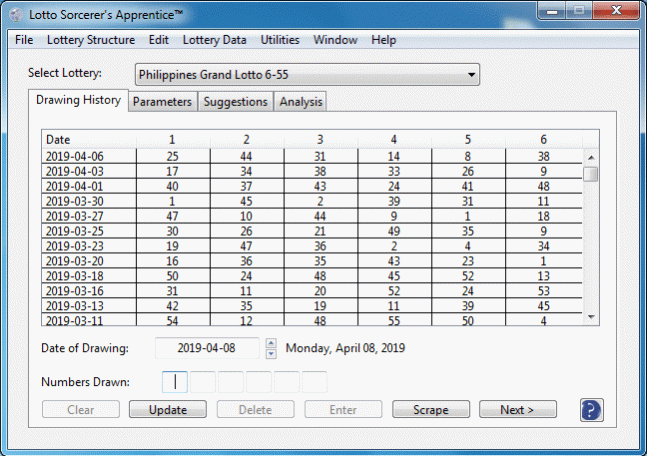The width and height of the screenshot is (647, 456).
Task: Select the 2019-03-25 drawing row
Action: point(312,231)
